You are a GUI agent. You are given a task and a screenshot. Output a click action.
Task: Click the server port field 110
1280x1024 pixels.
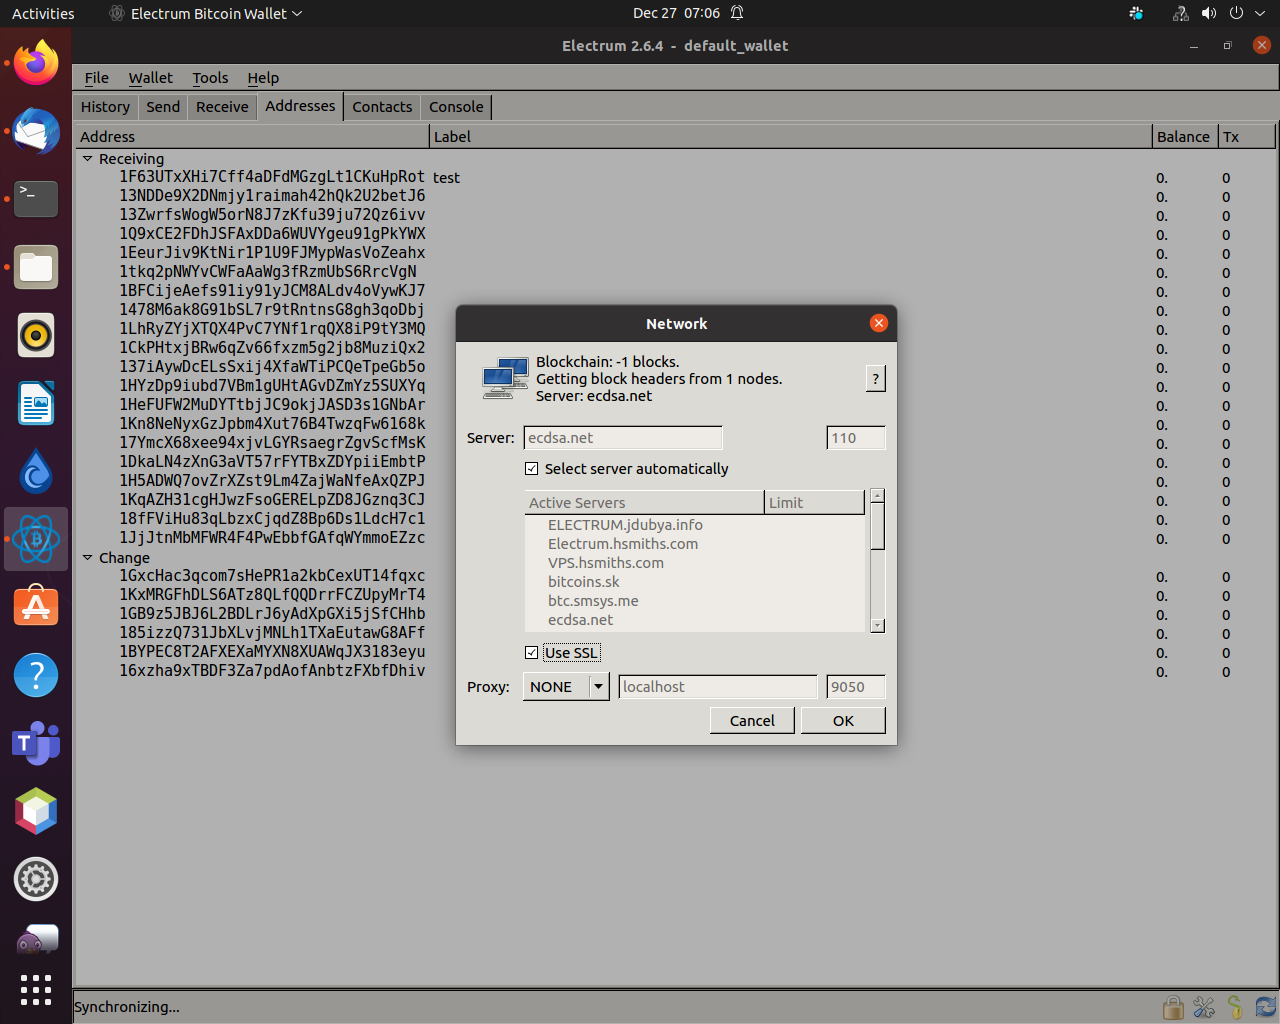point(856,438)
